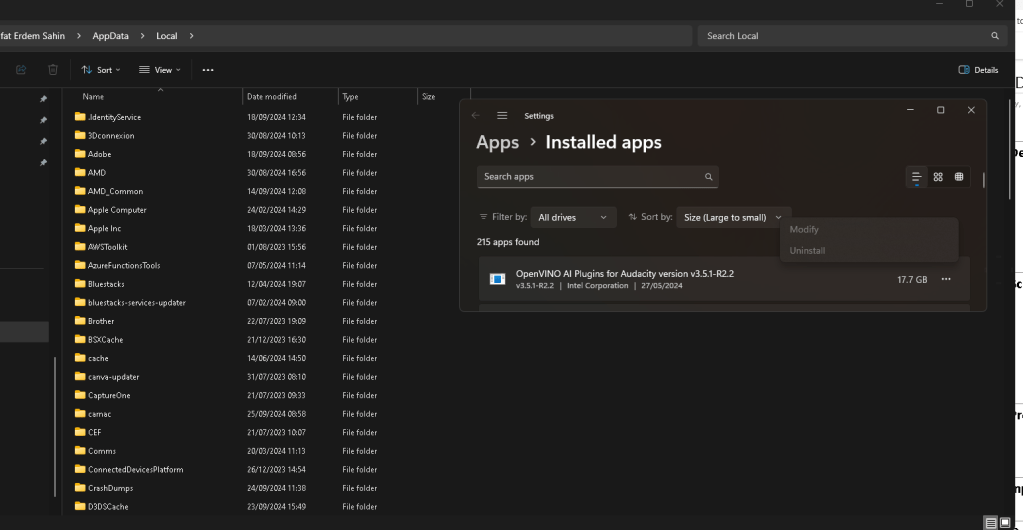This screenshot has width=1023, height=530.
Task: Select the AMD folder icon
Action: pyautogui.click(x=80, y=172)
